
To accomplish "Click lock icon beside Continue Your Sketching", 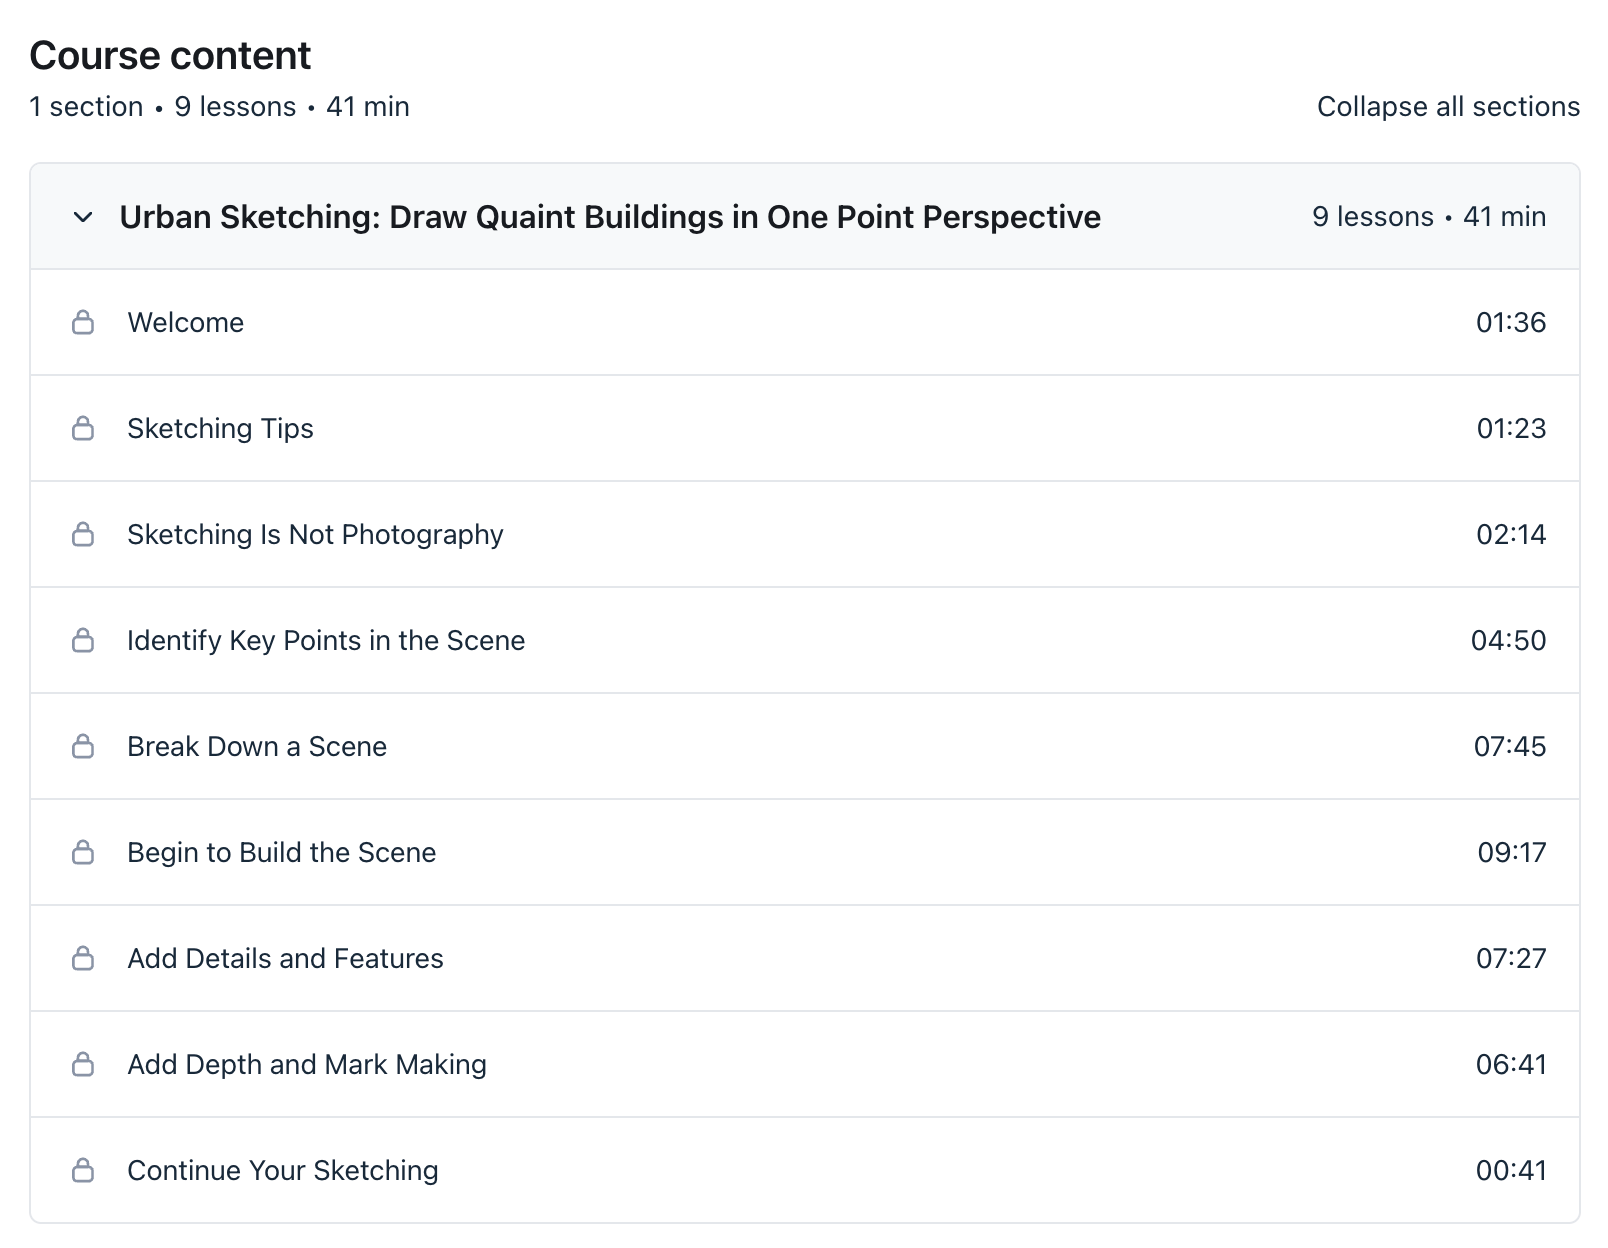I will tap(83, 1170).
